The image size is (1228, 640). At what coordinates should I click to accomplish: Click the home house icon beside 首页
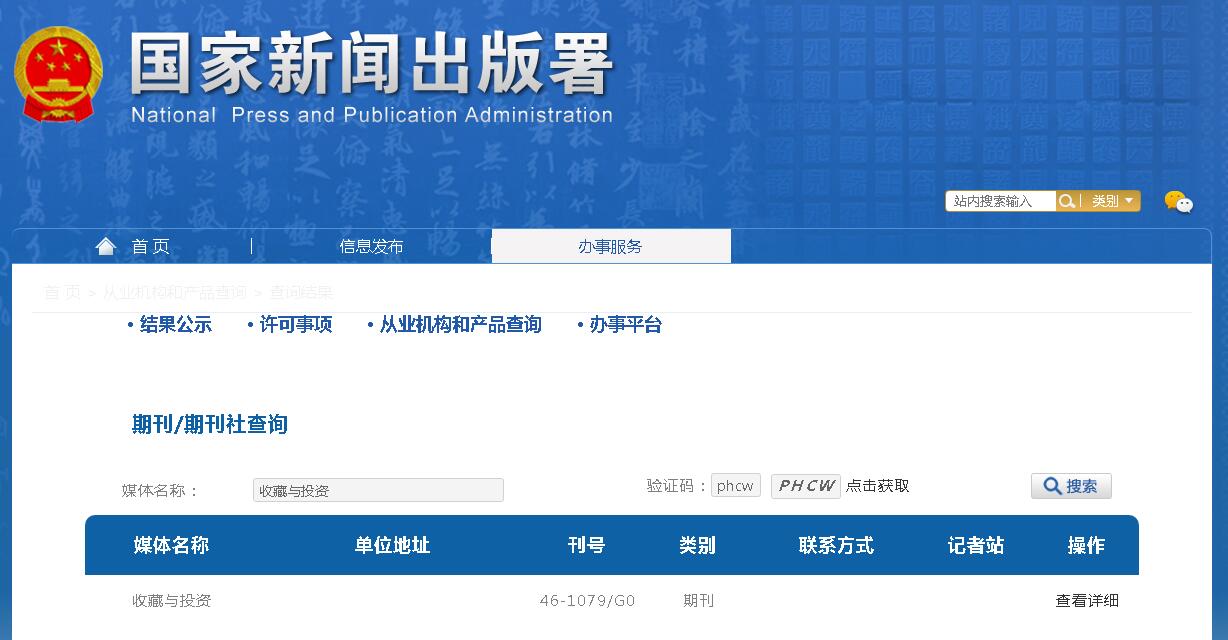(106, 245)
